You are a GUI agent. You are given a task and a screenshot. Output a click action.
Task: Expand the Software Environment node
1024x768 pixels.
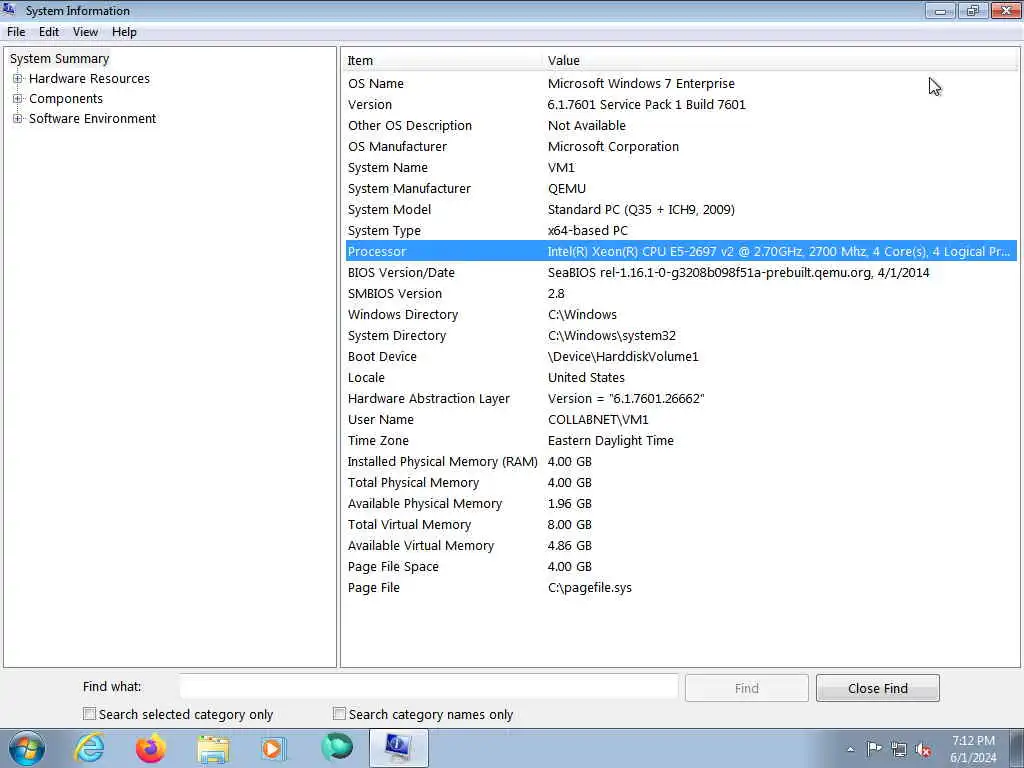[x=18, y=118]
